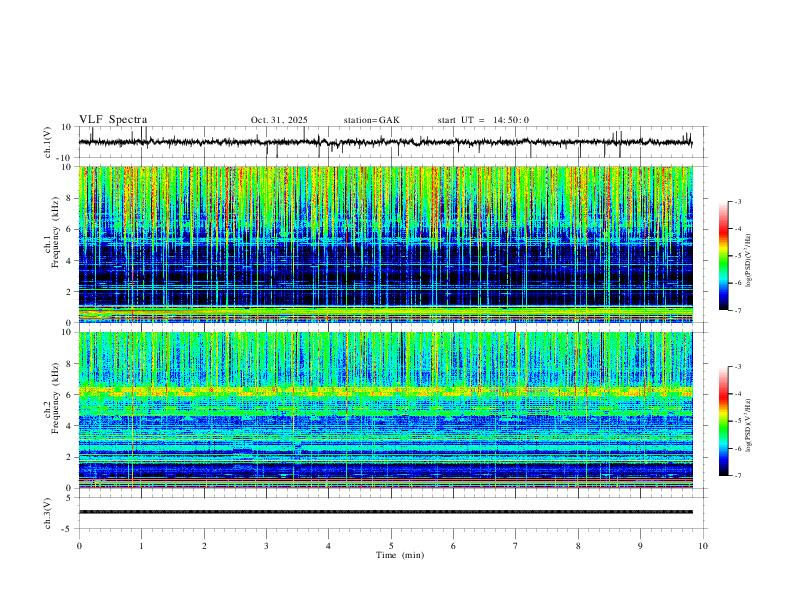The height and width of the screenshot is (612, 792).
Task: Click the "ch.3(V)" axis label
Action: pyautogui.click(x=48, y=513)
